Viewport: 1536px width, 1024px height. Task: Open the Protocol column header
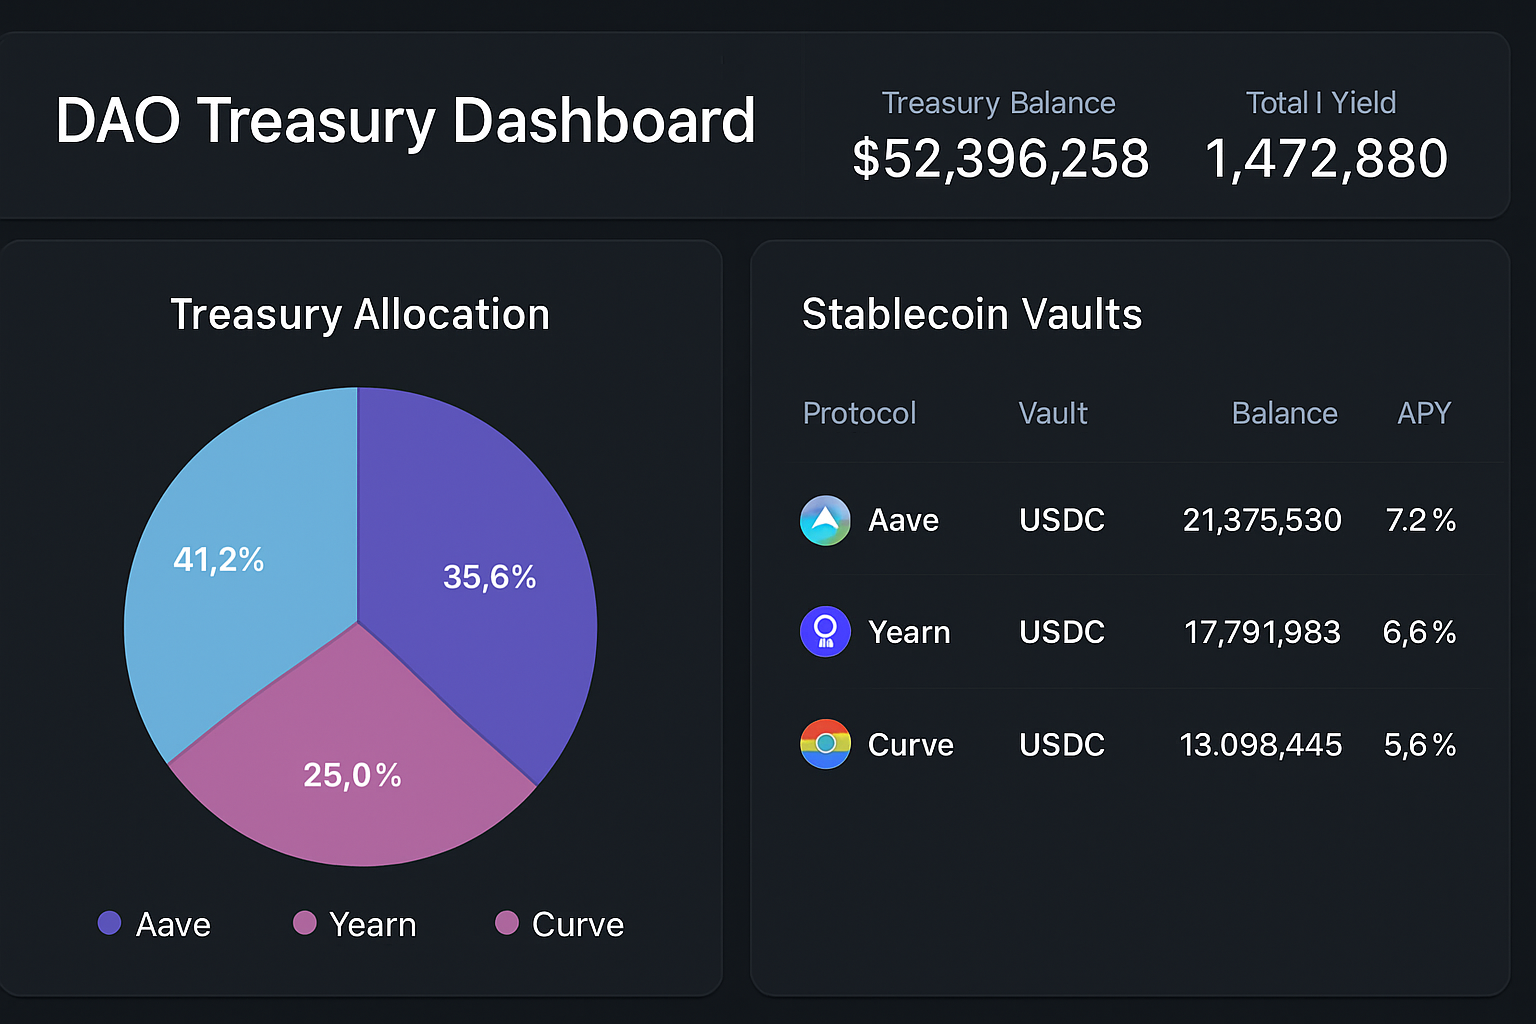(859, 413)
